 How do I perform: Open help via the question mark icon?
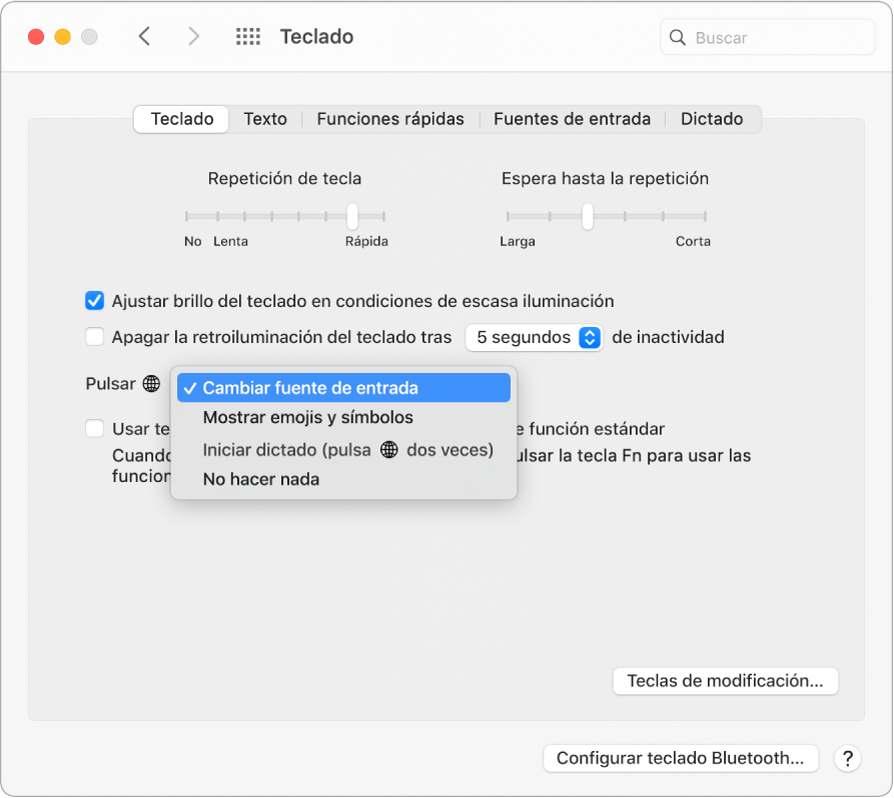(x=848, y=758)
